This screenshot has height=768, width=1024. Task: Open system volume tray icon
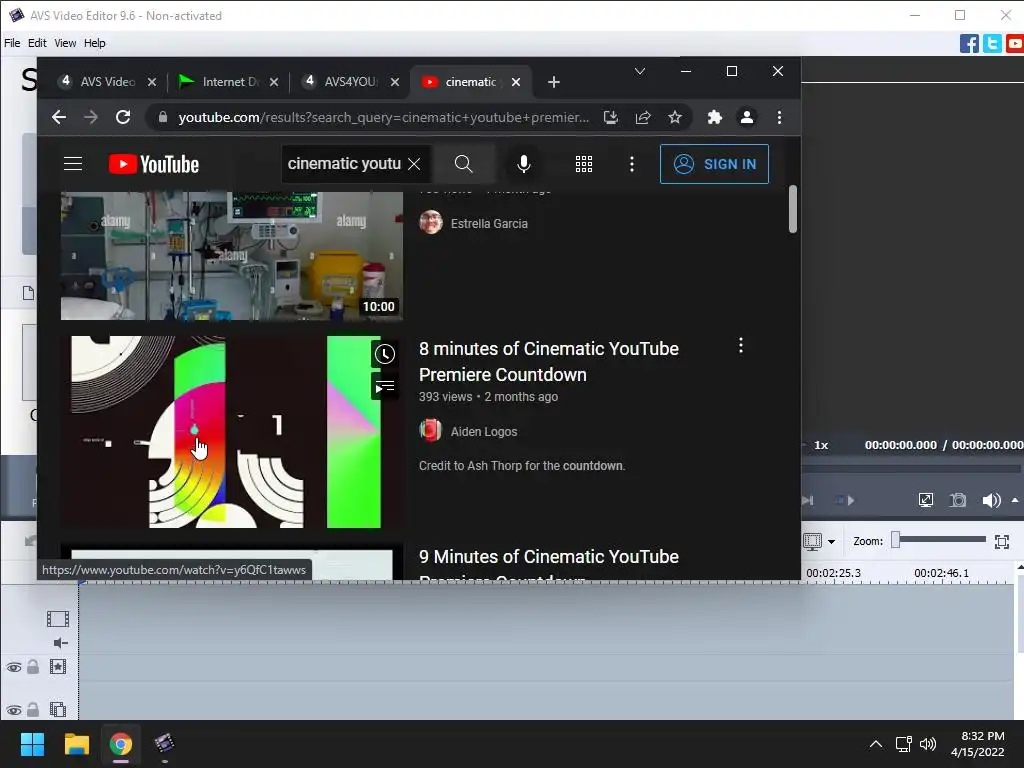tap(928, 744)
